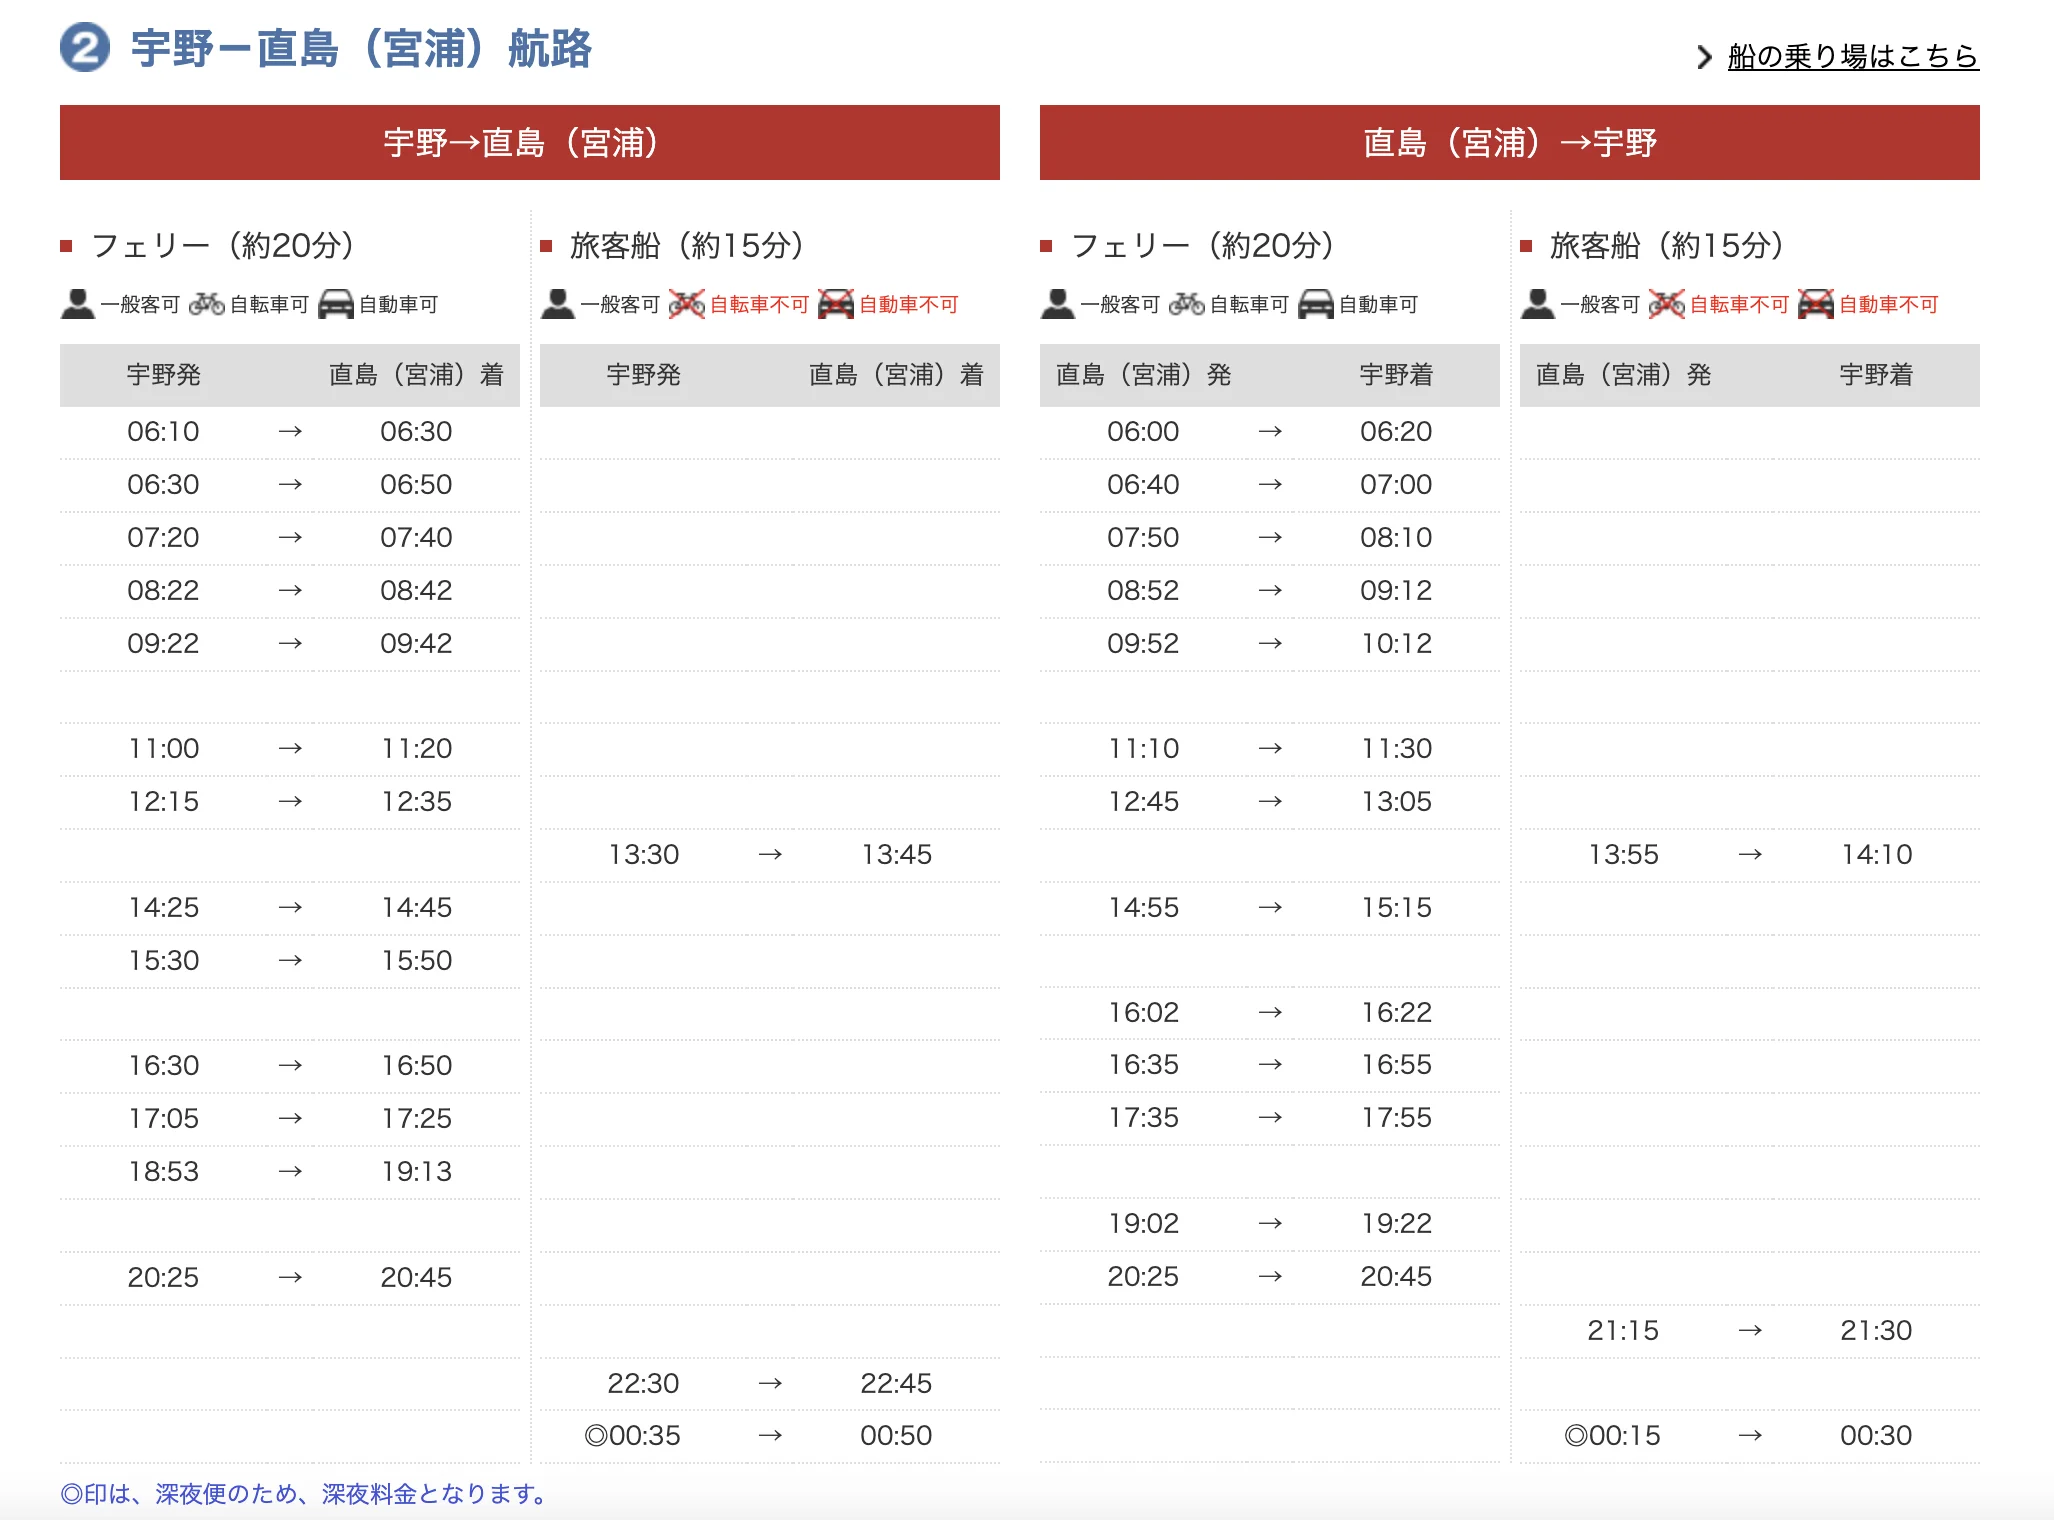Click bicycle icon in first フェリー legend
Screen dimensions: 2054x1520
click(x=207, y=303)
